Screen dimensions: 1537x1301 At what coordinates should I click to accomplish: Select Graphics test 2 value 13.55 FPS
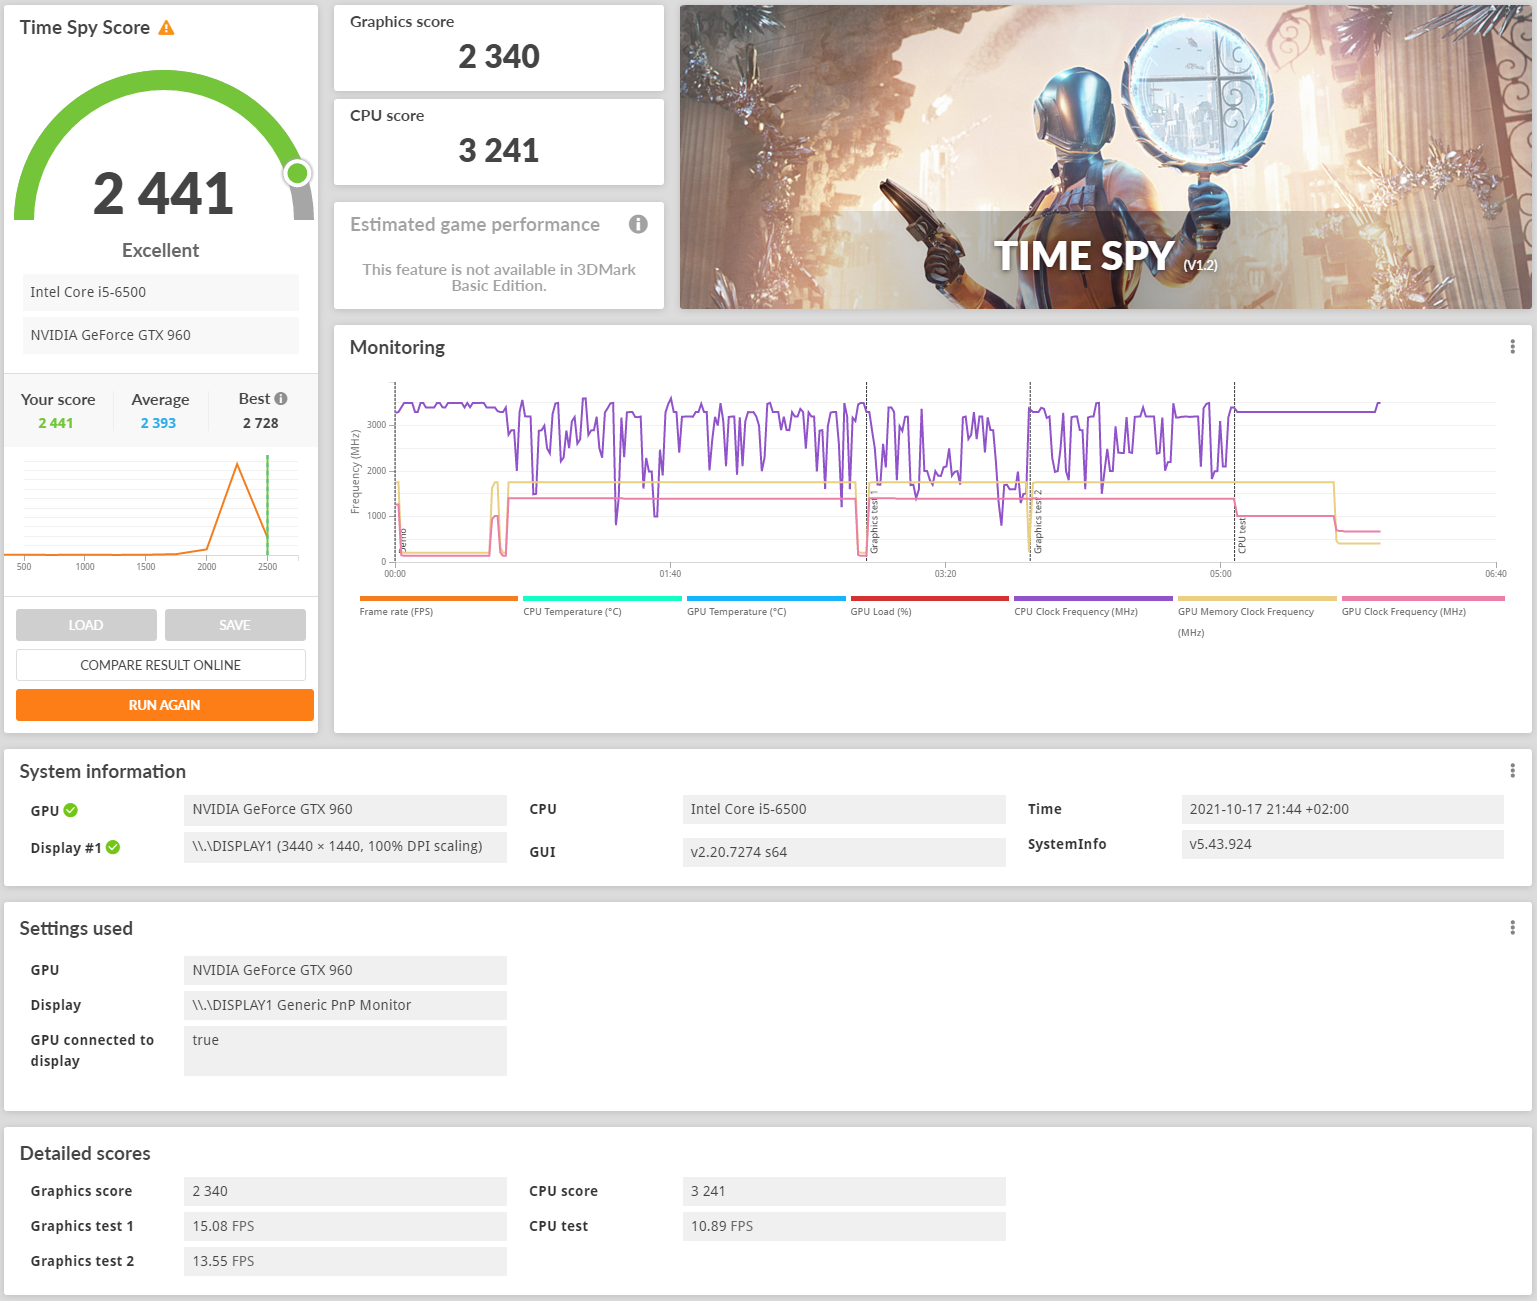pos(345,1261)
